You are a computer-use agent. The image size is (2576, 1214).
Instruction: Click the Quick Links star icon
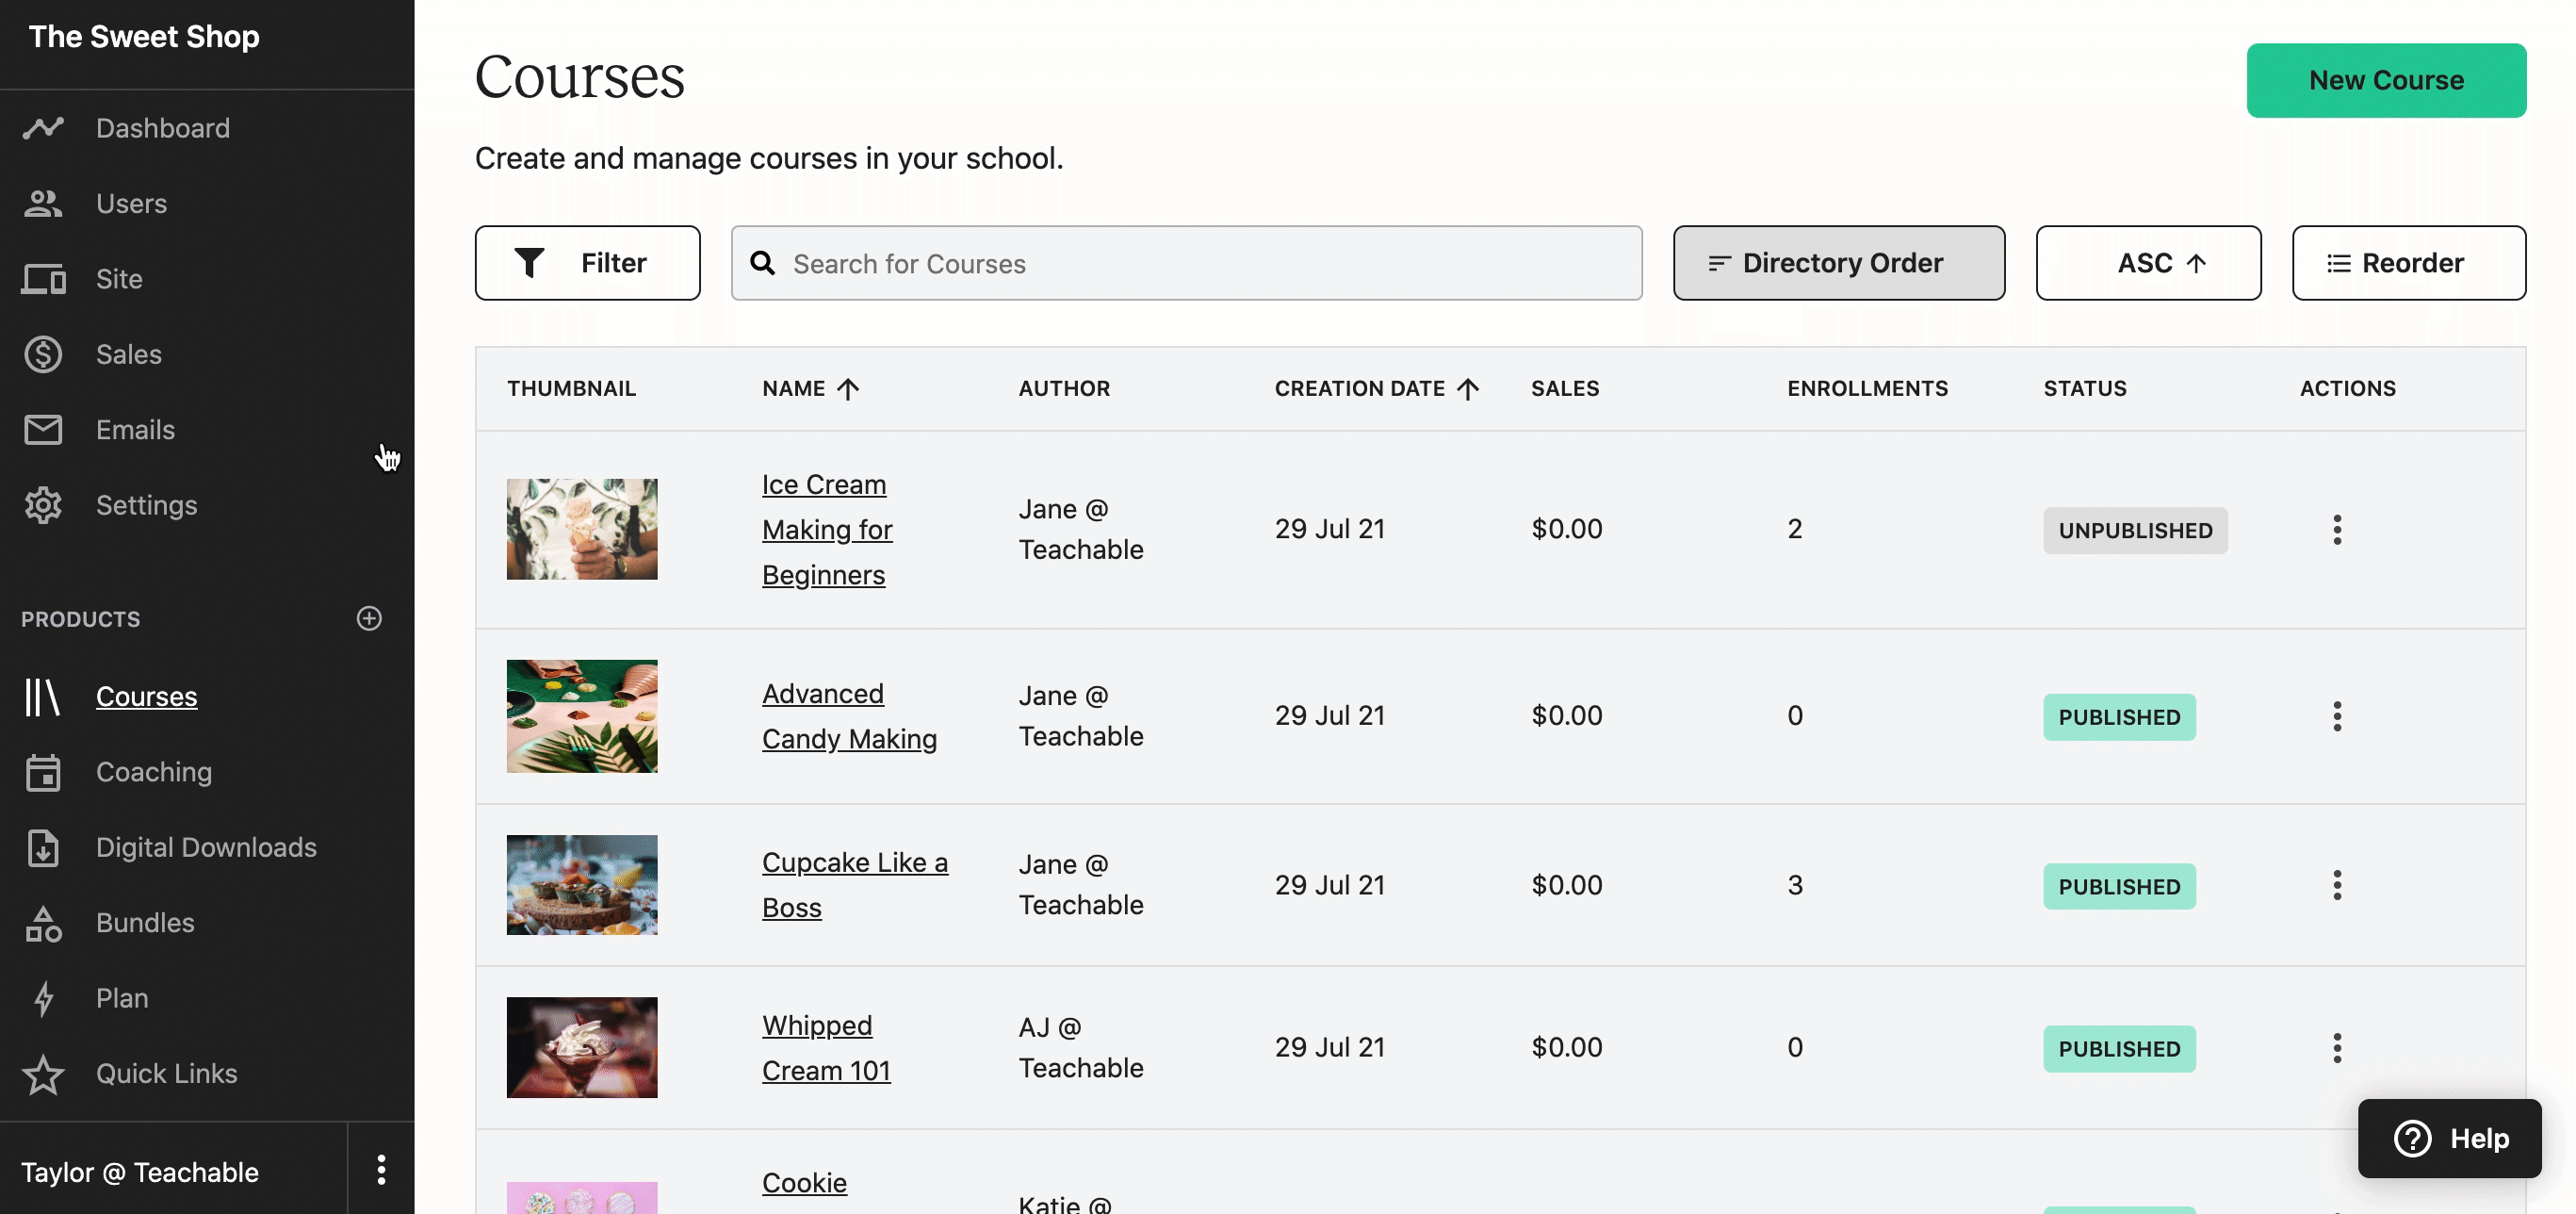coord(43,1074)
